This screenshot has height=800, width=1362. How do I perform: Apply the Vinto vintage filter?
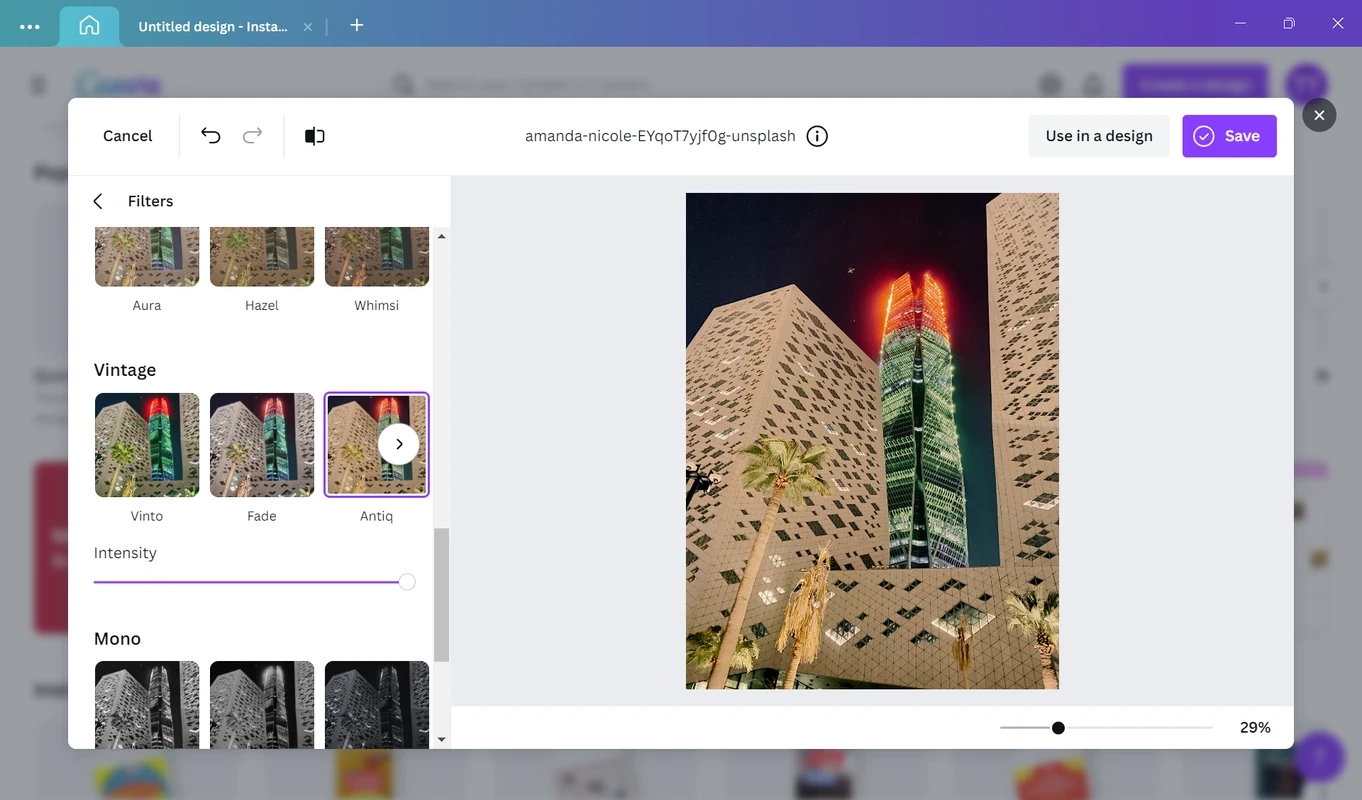pyautogui.click(x=147, y=445)
